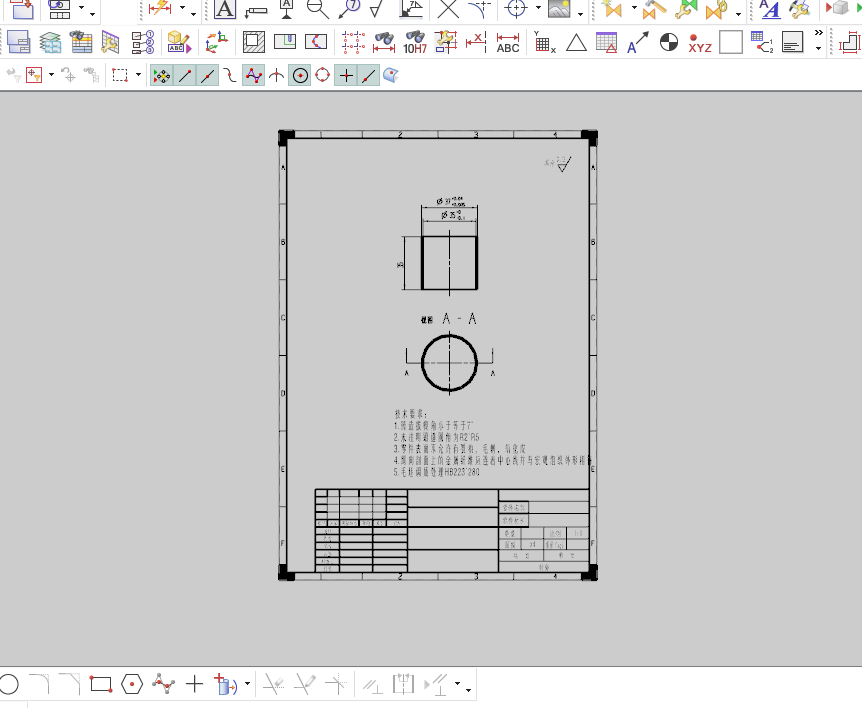Open the Feature Control Frame tool
Screen dimensions: 862x708
tap(256, 10)
